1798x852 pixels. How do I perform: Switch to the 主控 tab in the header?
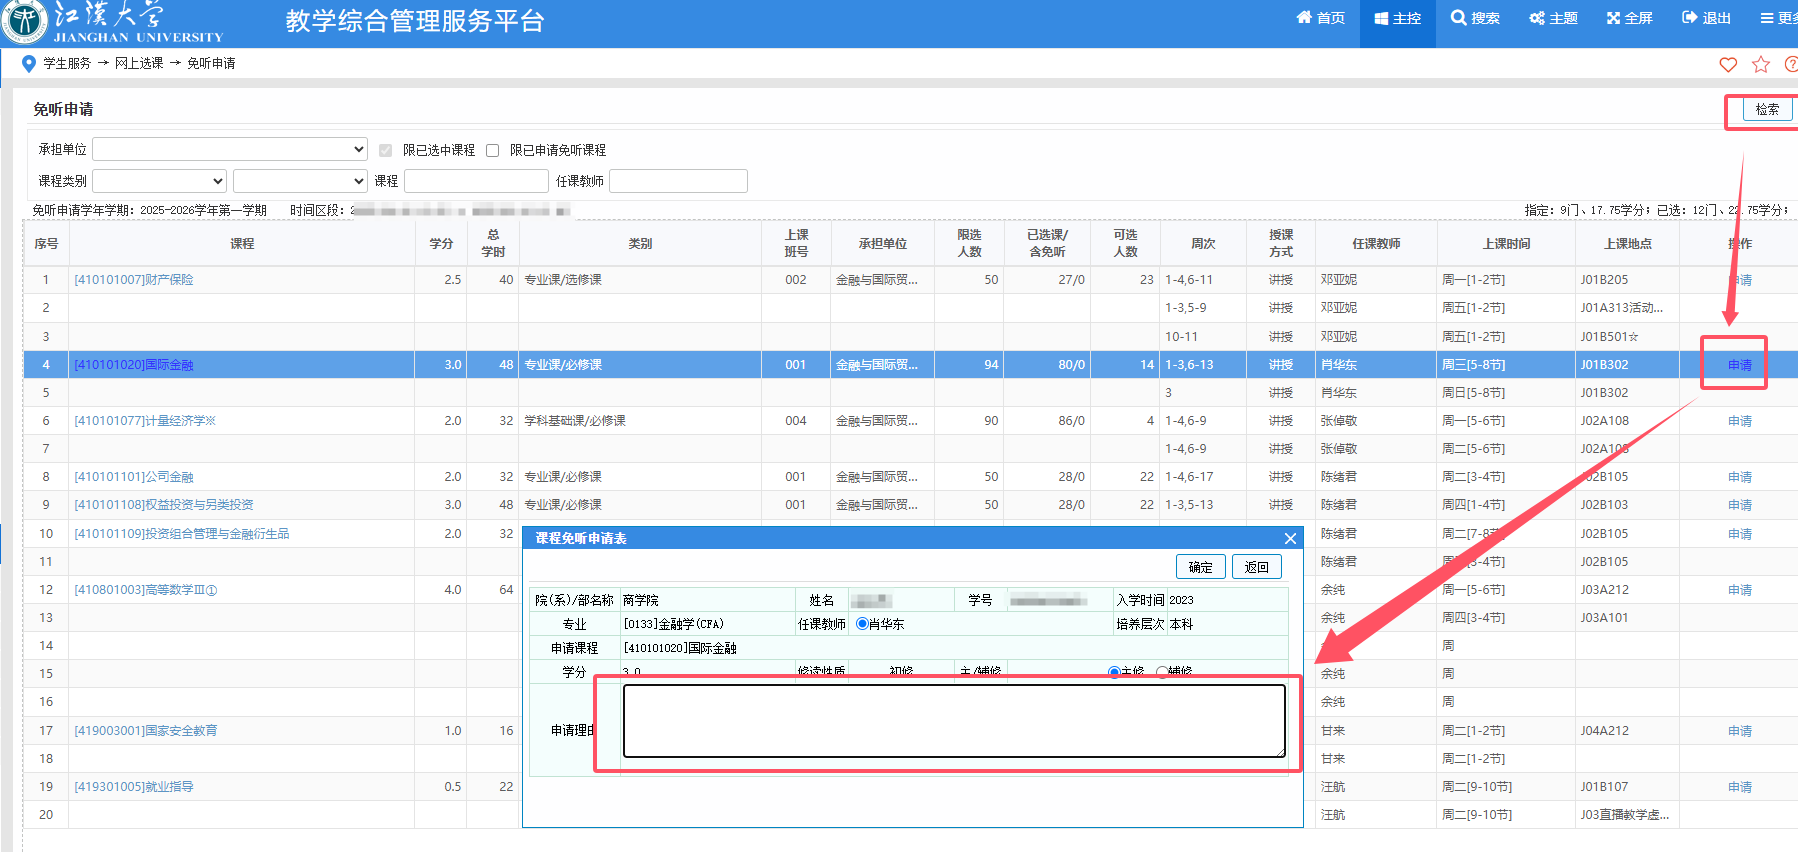coord(1397,18)
